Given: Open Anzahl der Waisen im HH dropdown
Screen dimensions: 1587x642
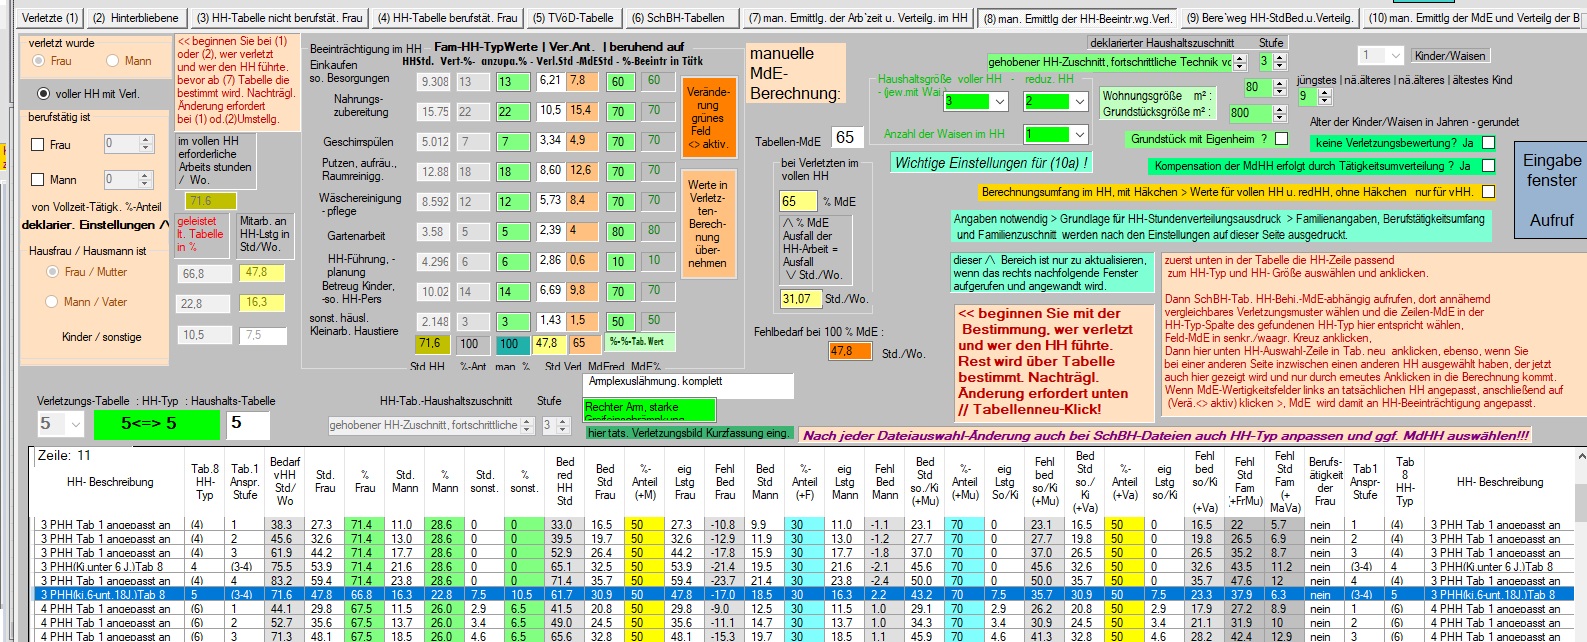Looking at the screenshot, I should click(1079, 134).
